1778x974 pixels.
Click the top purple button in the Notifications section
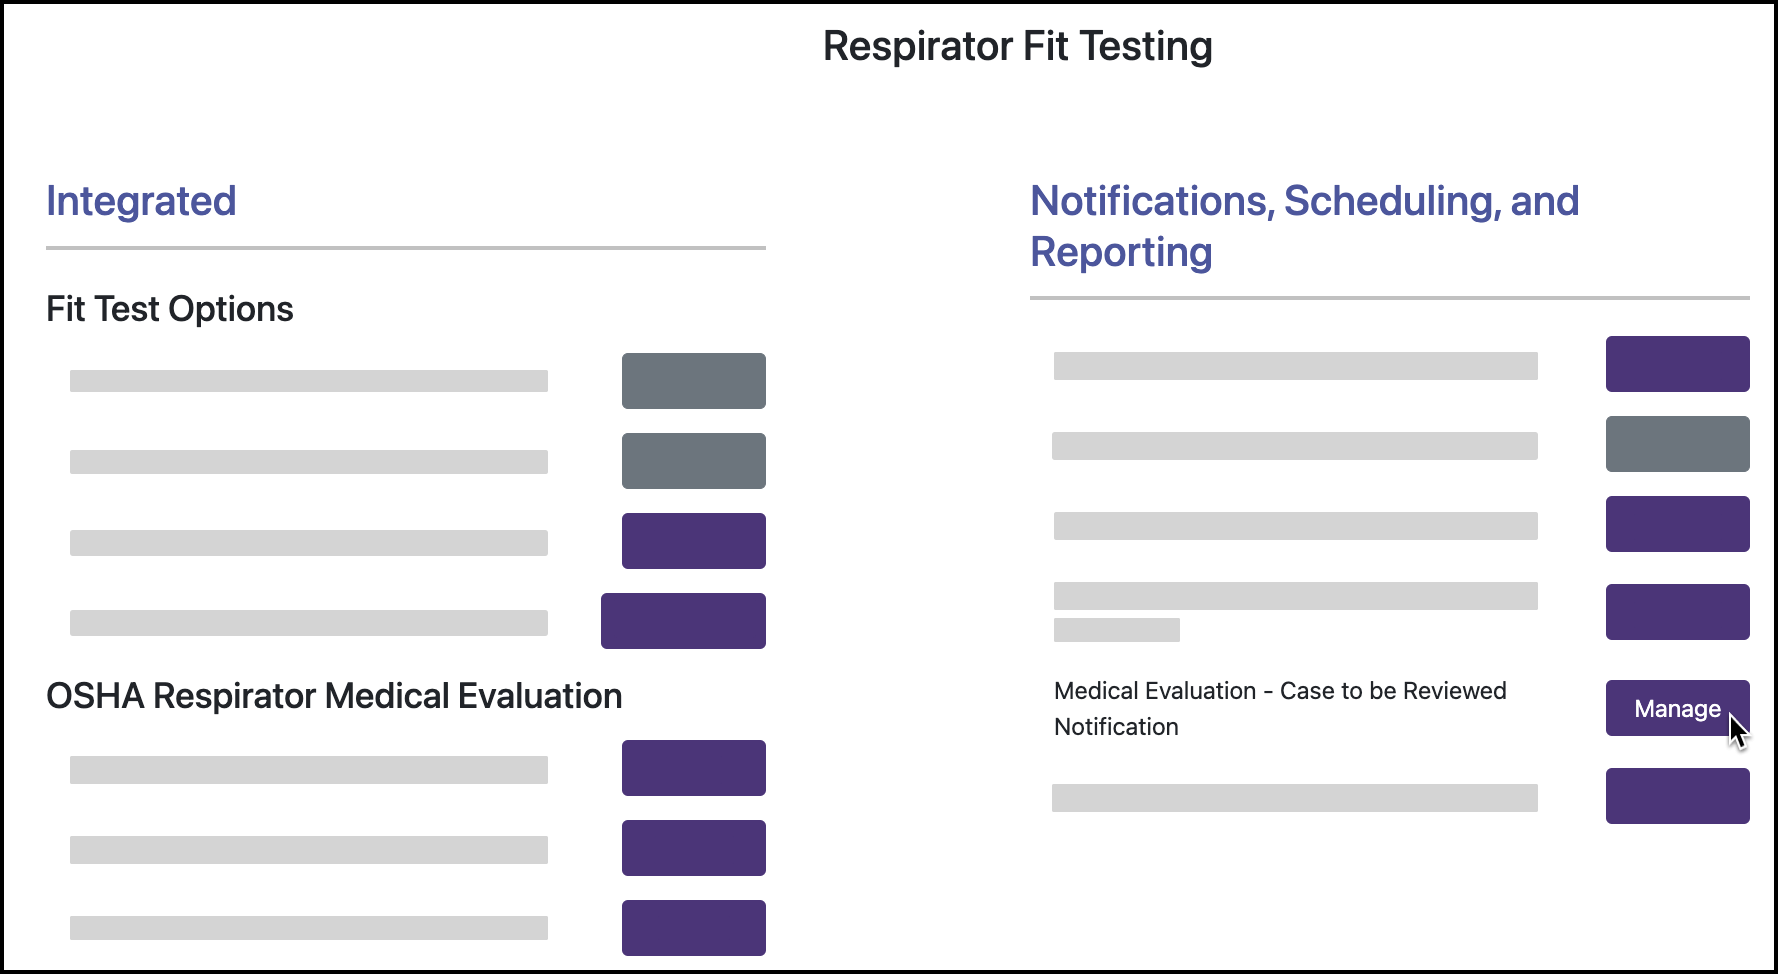[1677, 364]
